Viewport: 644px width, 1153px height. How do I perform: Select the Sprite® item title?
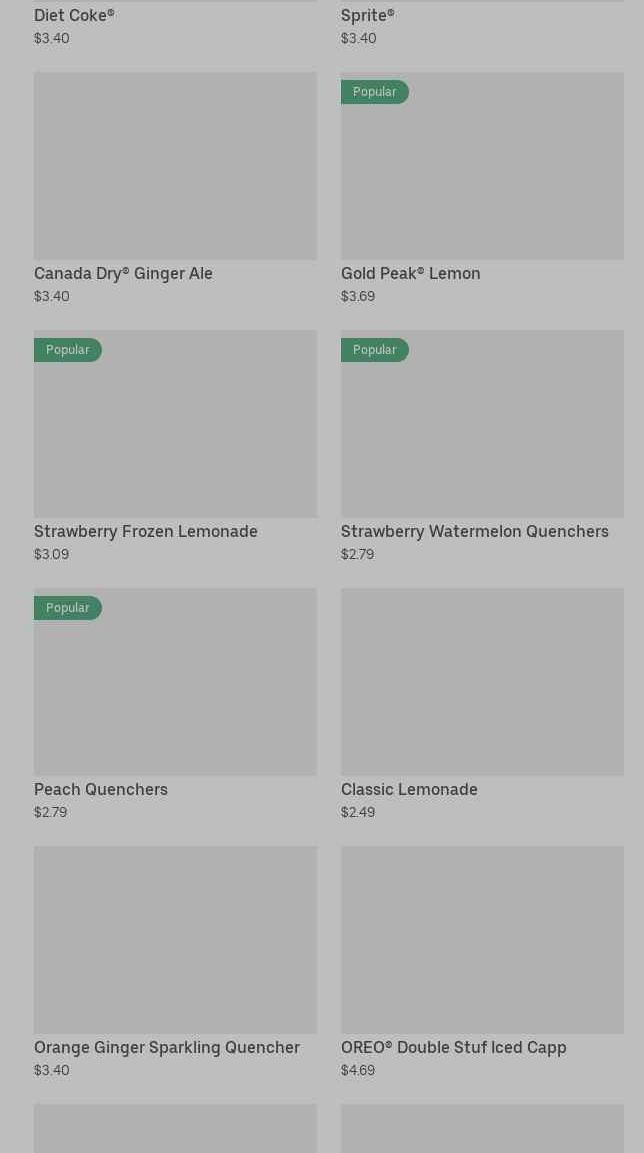coord(367,16)
